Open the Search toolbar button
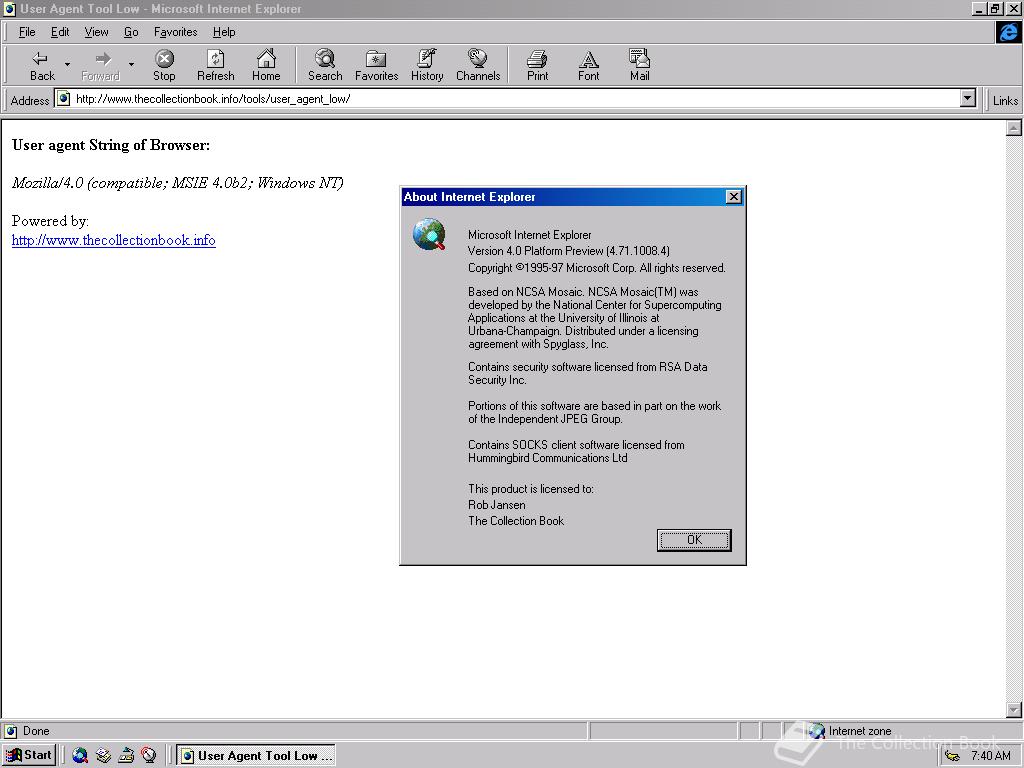 coord(325,65)
